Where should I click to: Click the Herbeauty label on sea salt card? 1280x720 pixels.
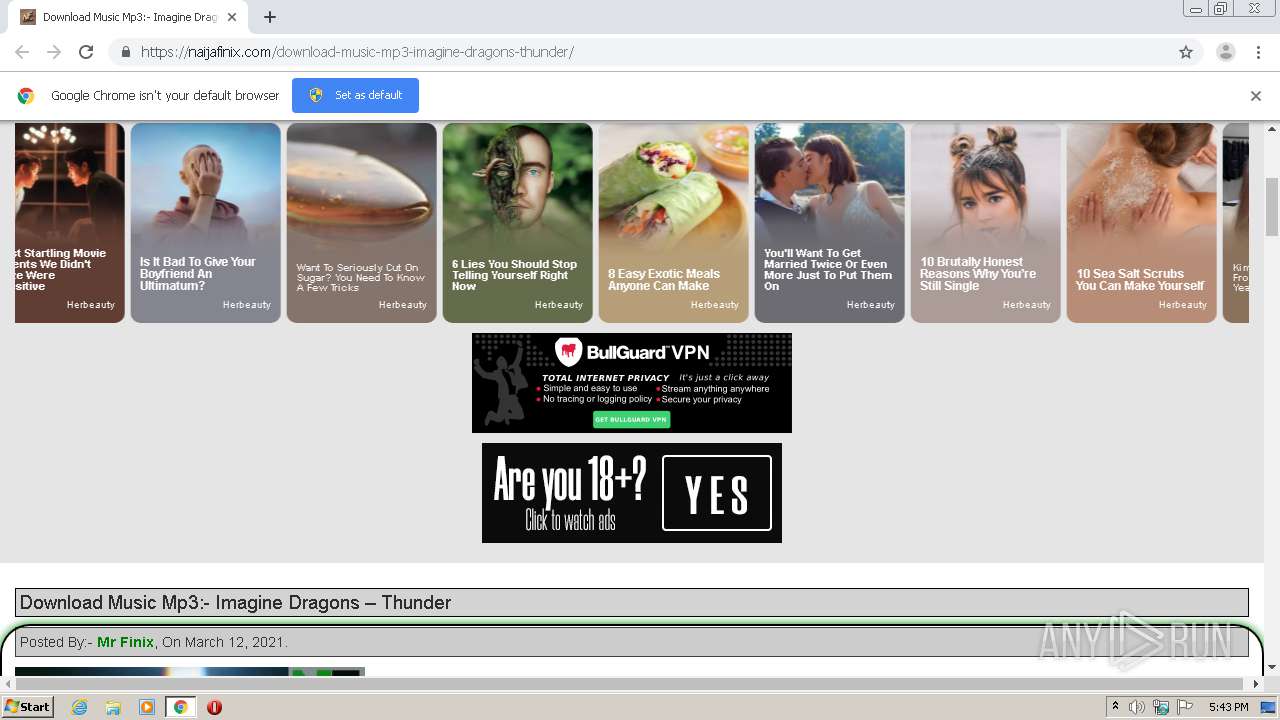pos(1183,305)
